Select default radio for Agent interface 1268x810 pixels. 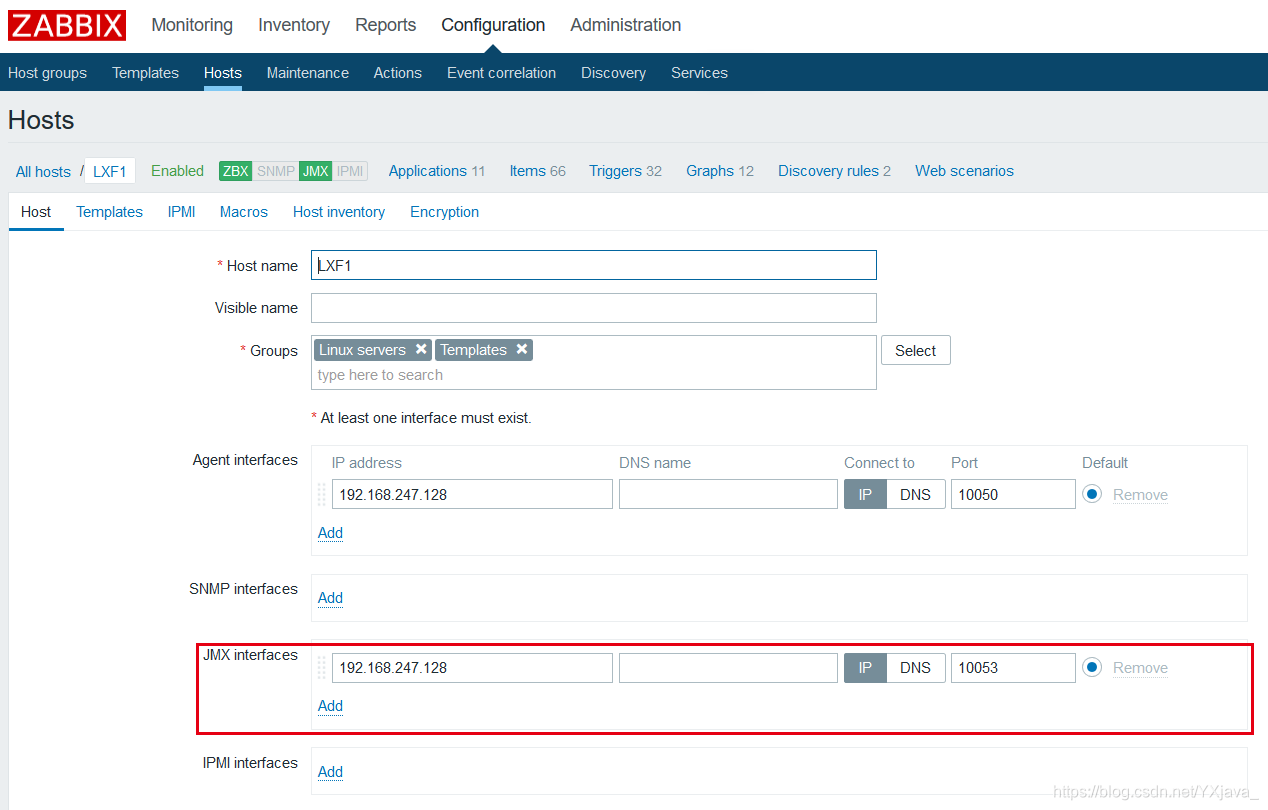coord(1092,494)
